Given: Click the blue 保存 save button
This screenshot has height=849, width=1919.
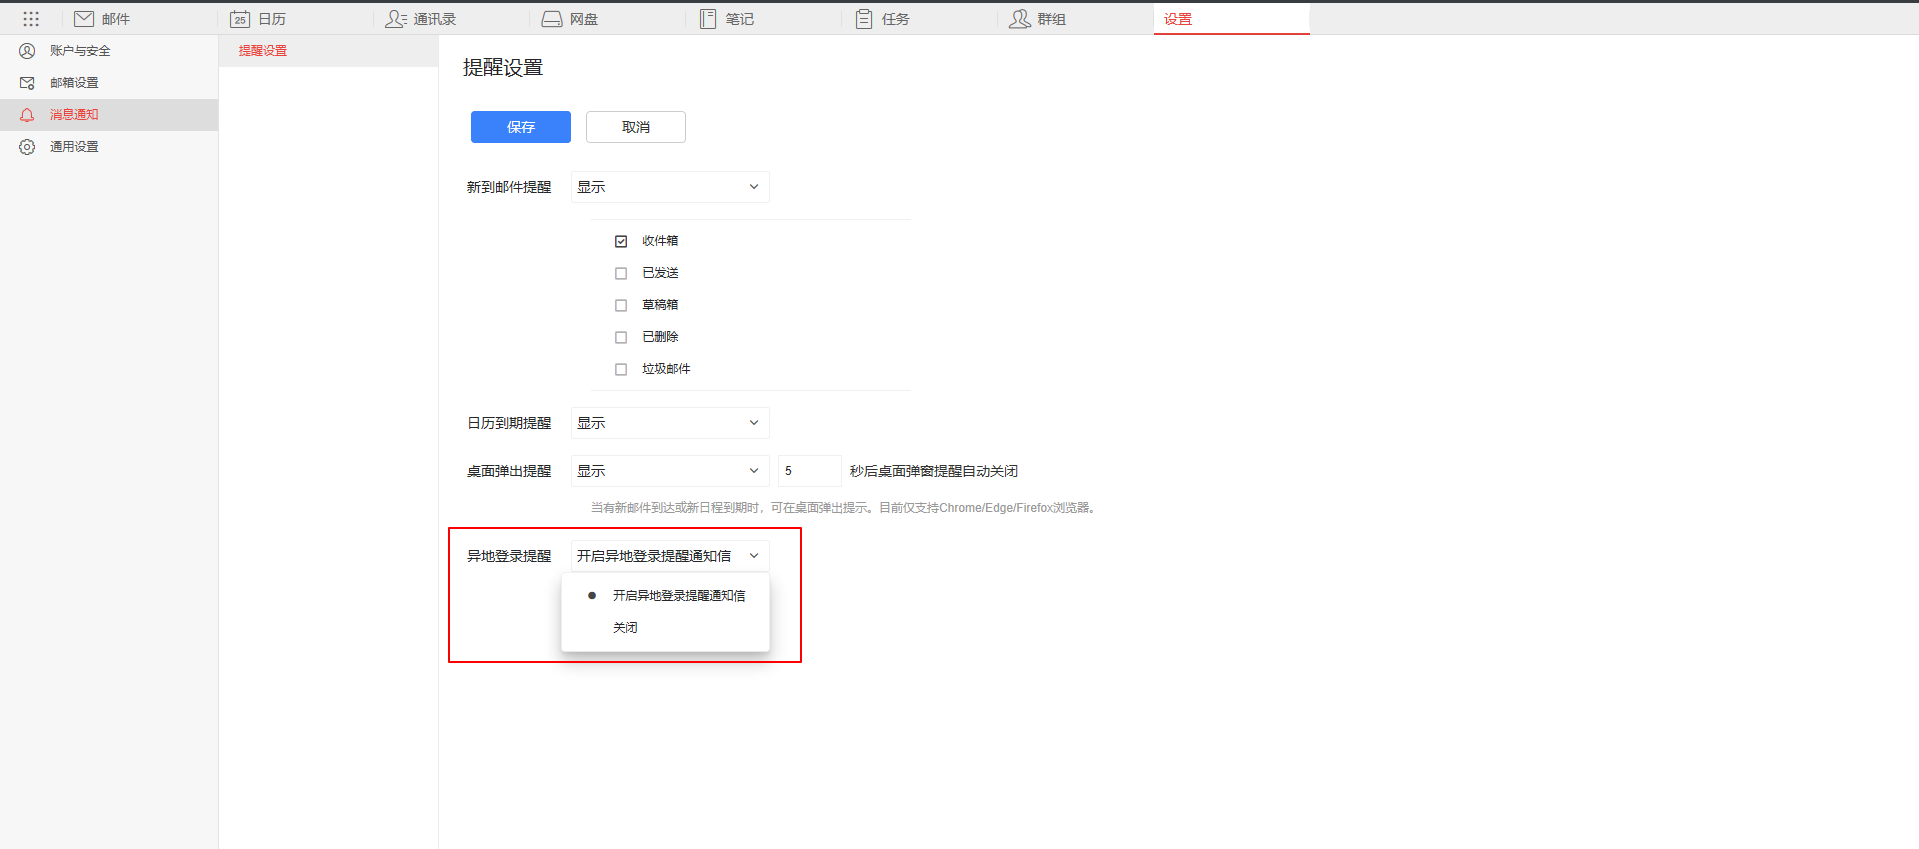Looking at the screenshot, I should (520, 127).
